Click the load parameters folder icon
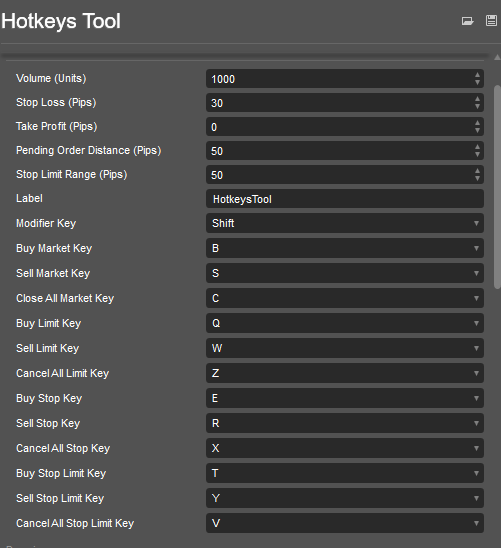 click(467, 21)
